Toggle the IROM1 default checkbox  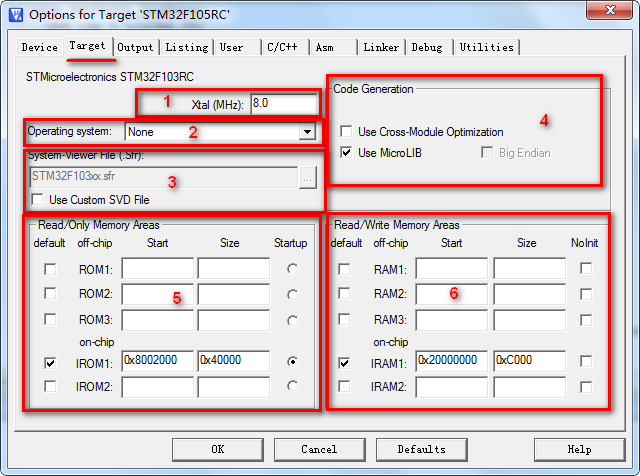click(50, 363)
